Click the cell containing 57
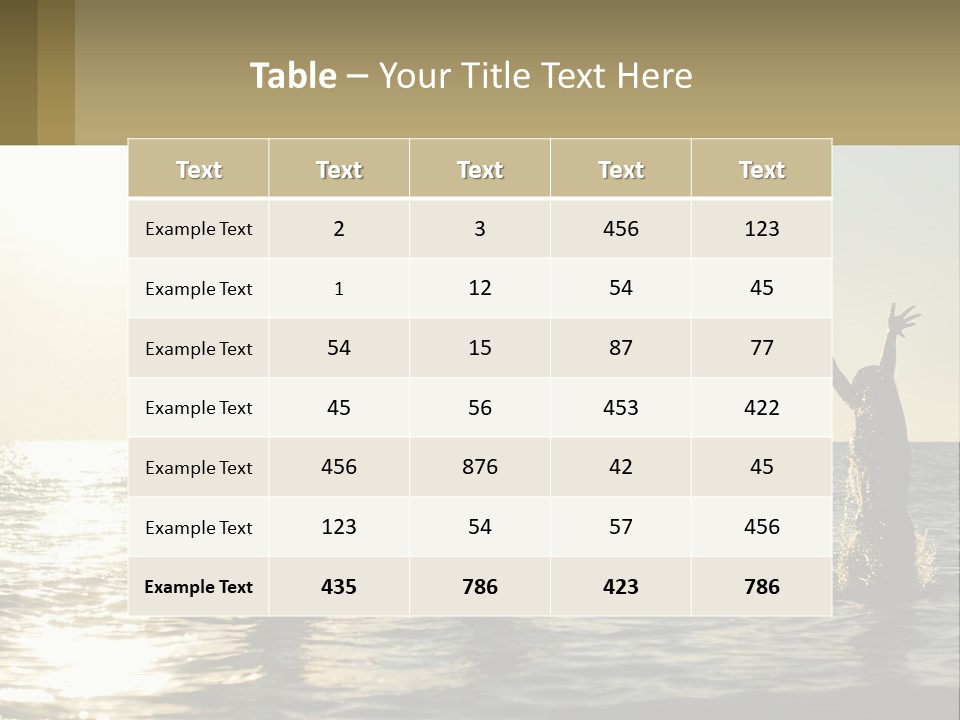Screen dimensions: 960x720 point(621,527)
